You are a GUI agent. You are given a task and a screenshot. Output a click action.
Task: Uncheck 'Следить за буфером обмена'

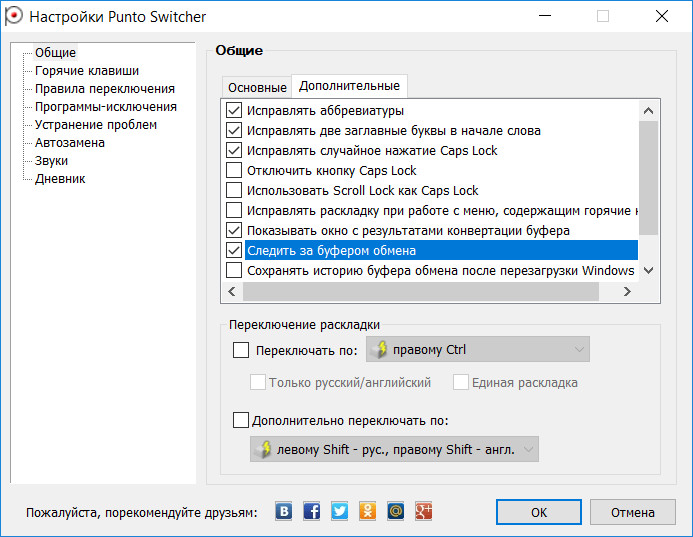click(x=234, y=250)
